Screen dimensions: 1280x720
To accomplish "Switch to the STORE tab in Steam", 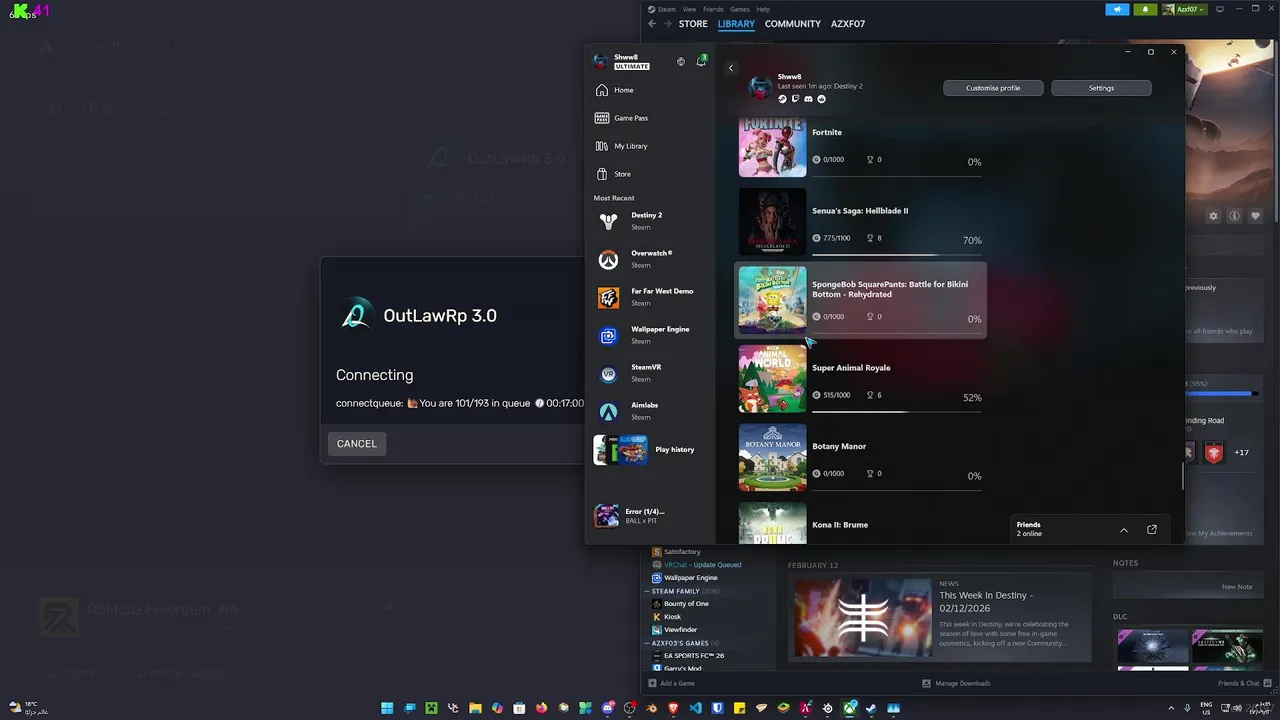I will (x=693, y=24).
